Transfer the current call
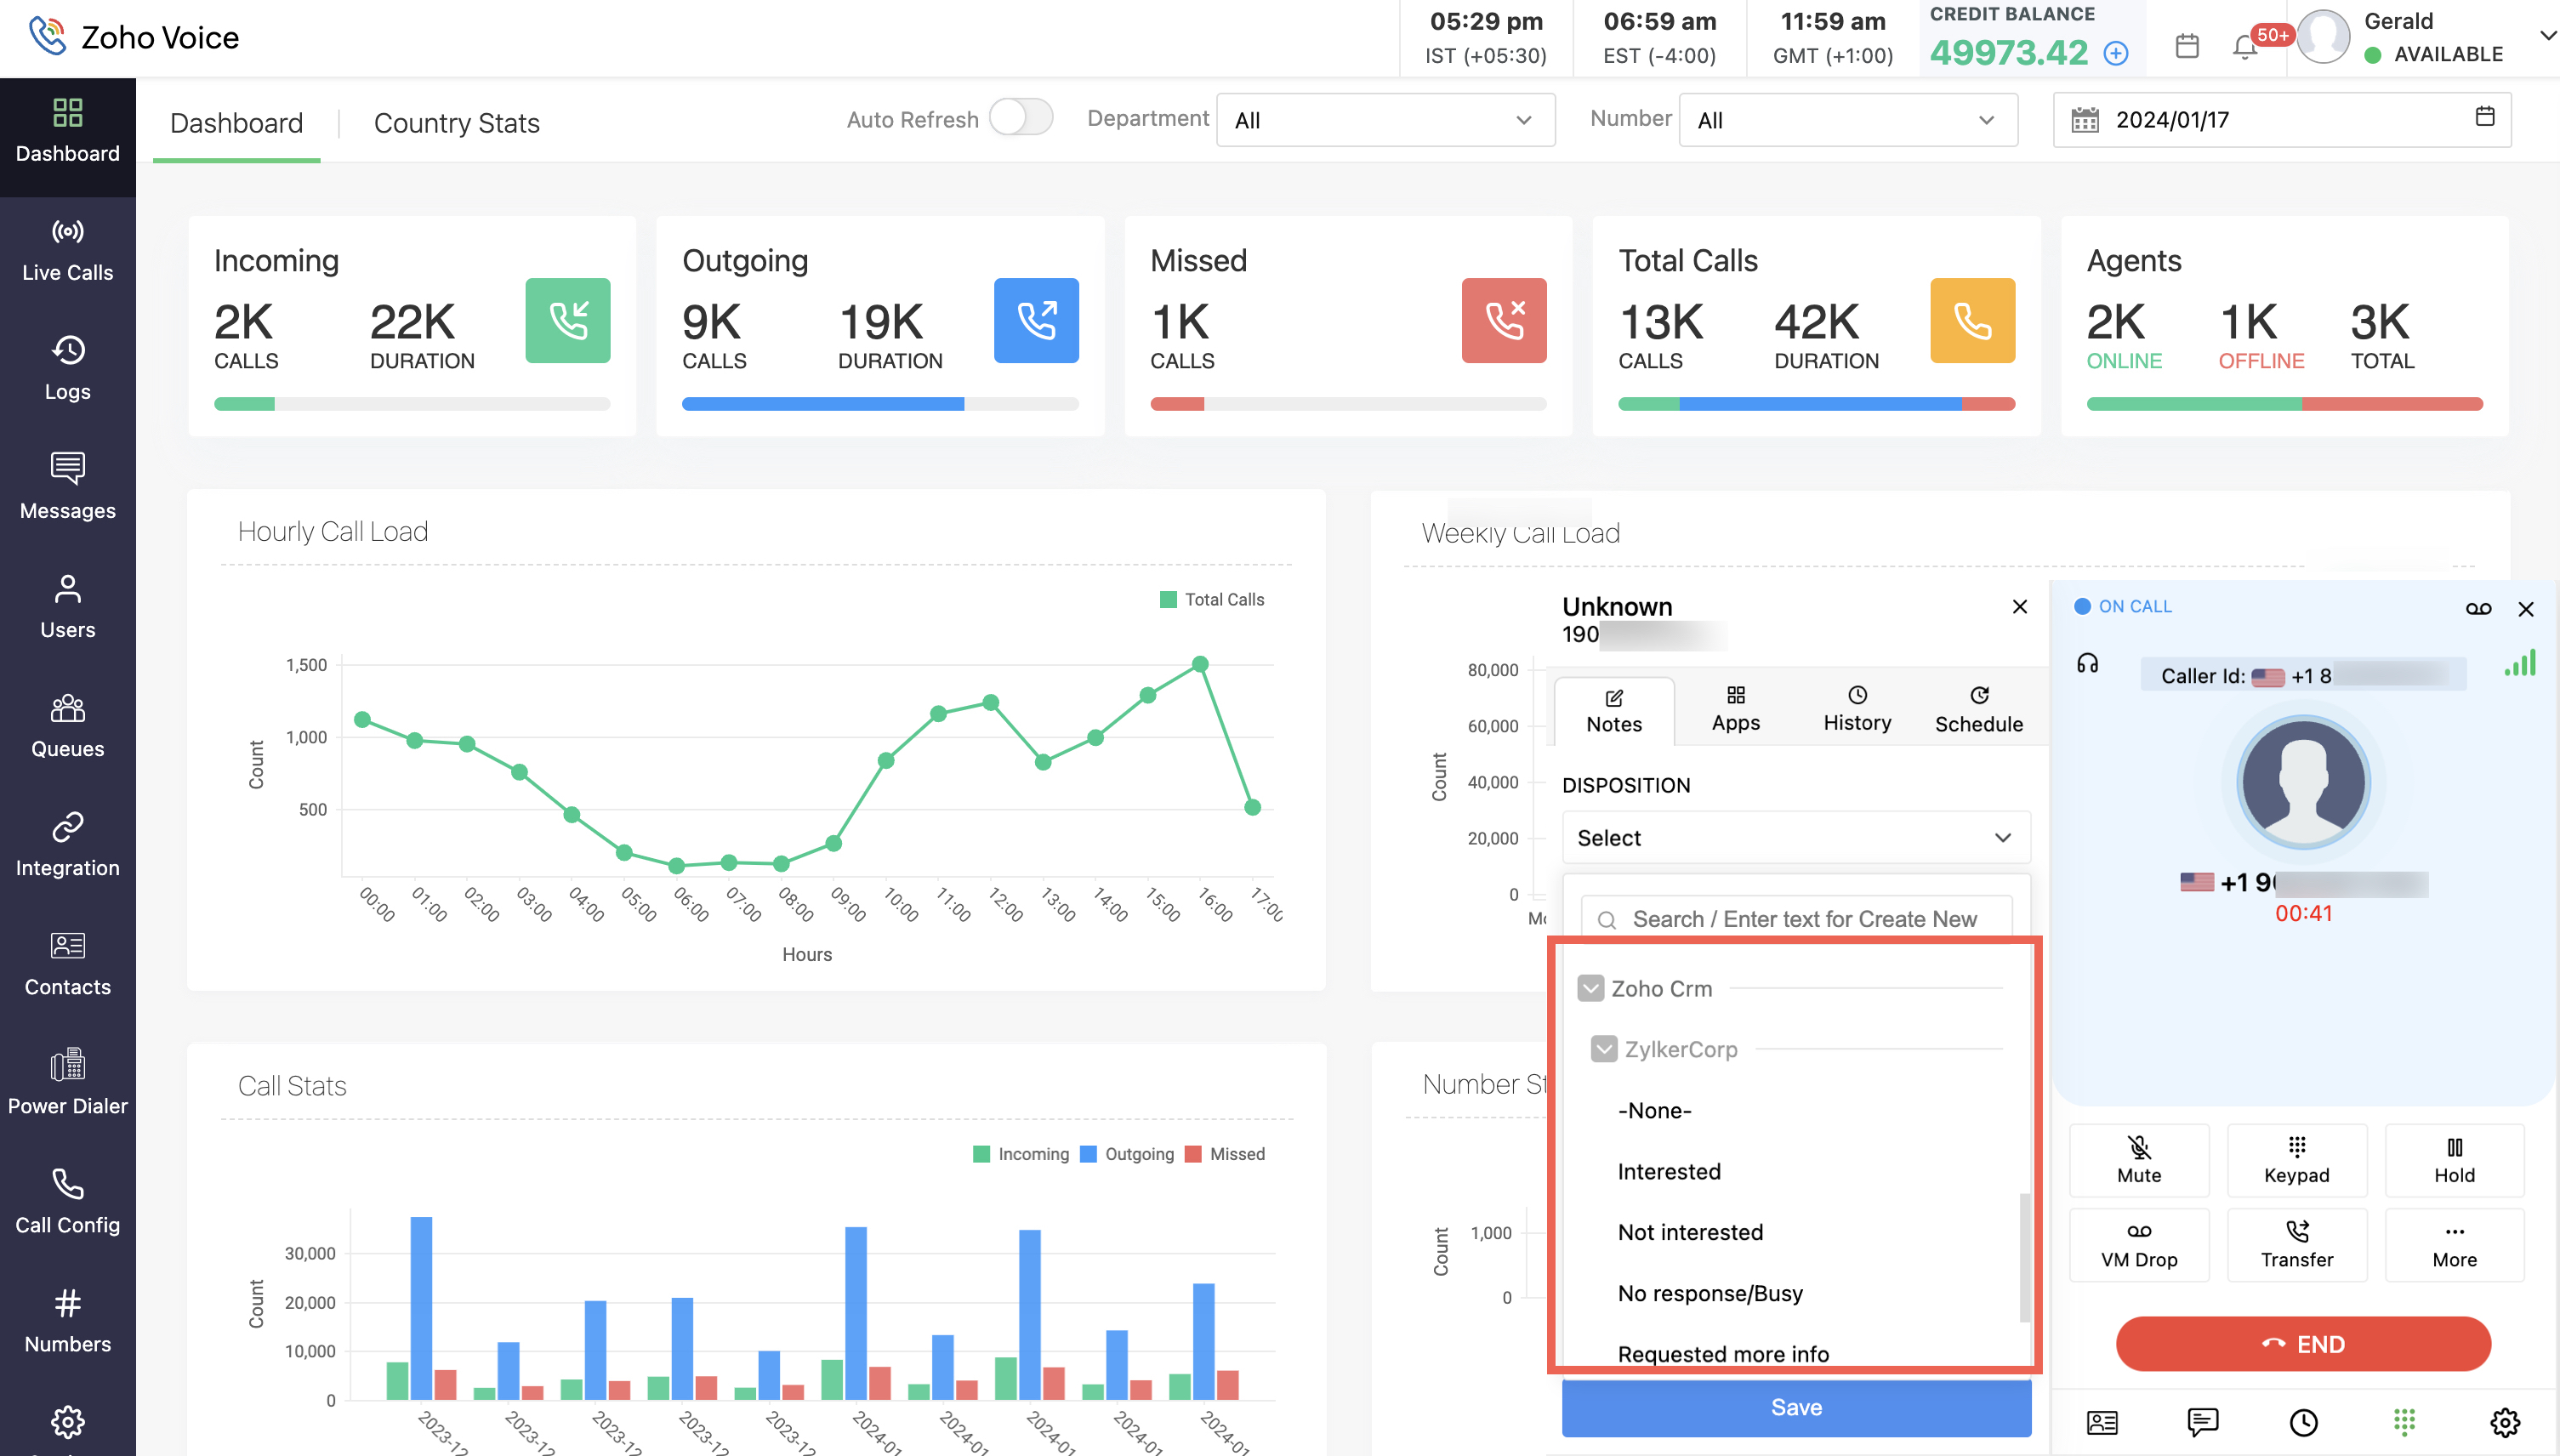 click(2296, 1244)
